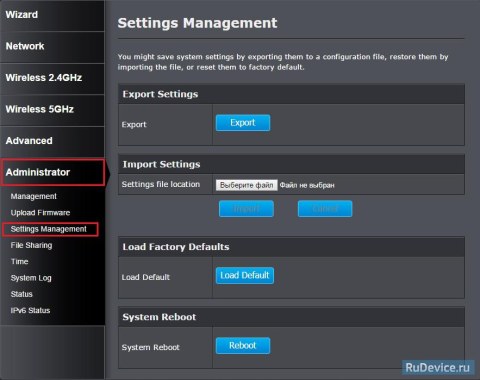Click the 'Выберите файл' file chooser button
Screen dimensions: 480x380
coord(247,185)
